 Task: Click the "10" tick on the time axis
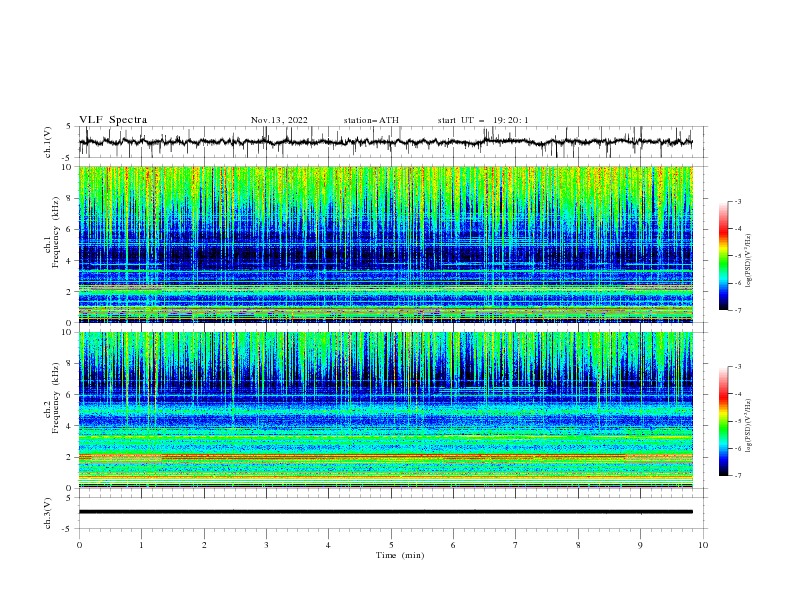[x=703, y=545]
